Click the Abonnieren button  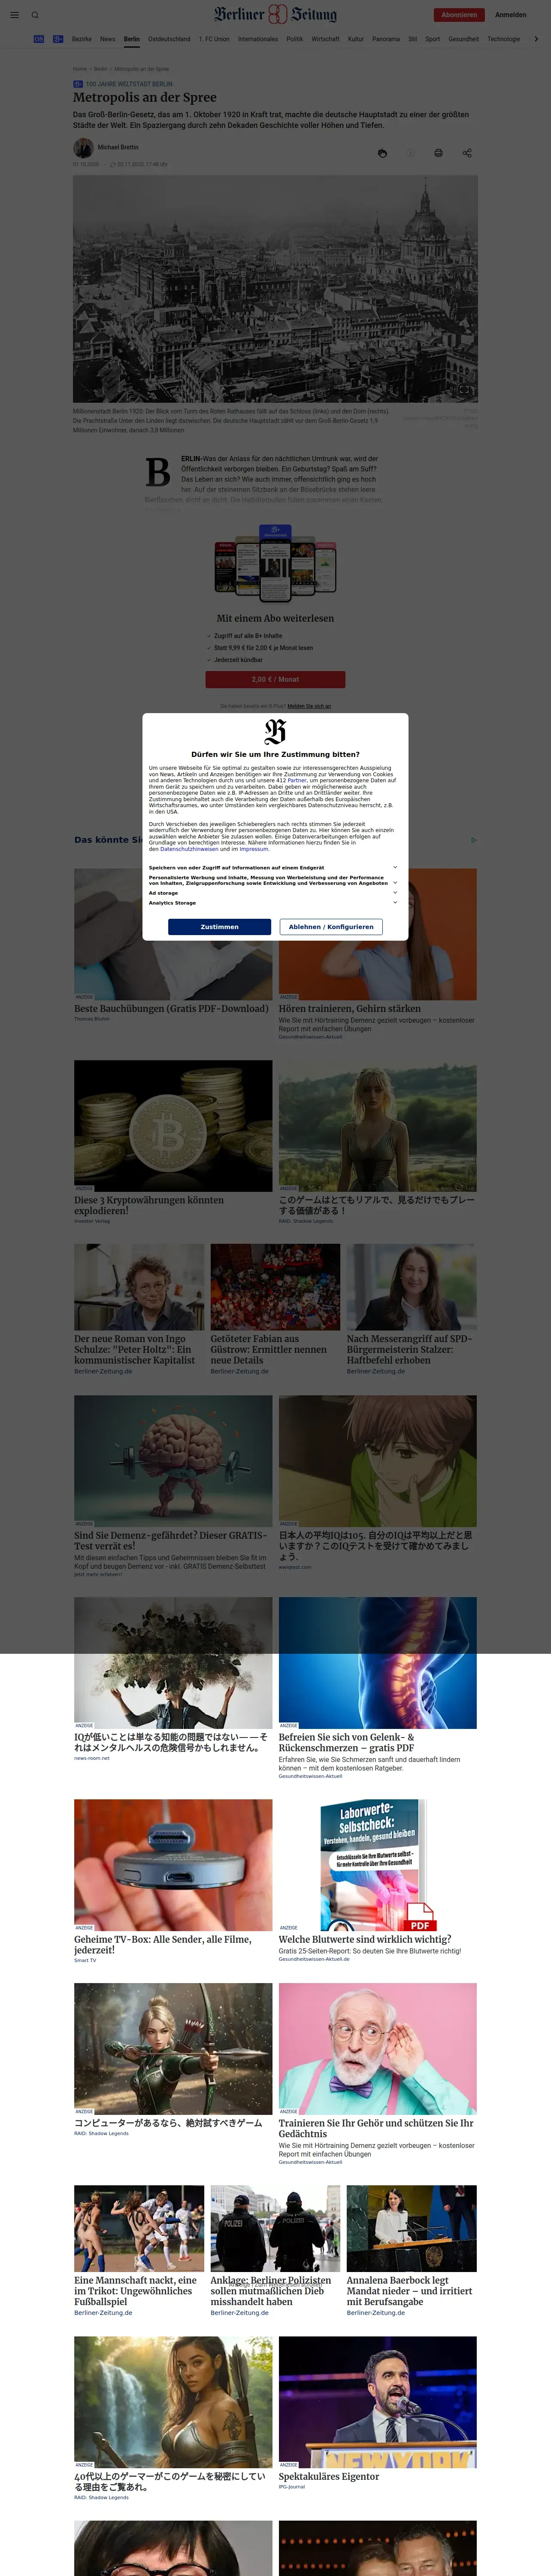[459, 15]
